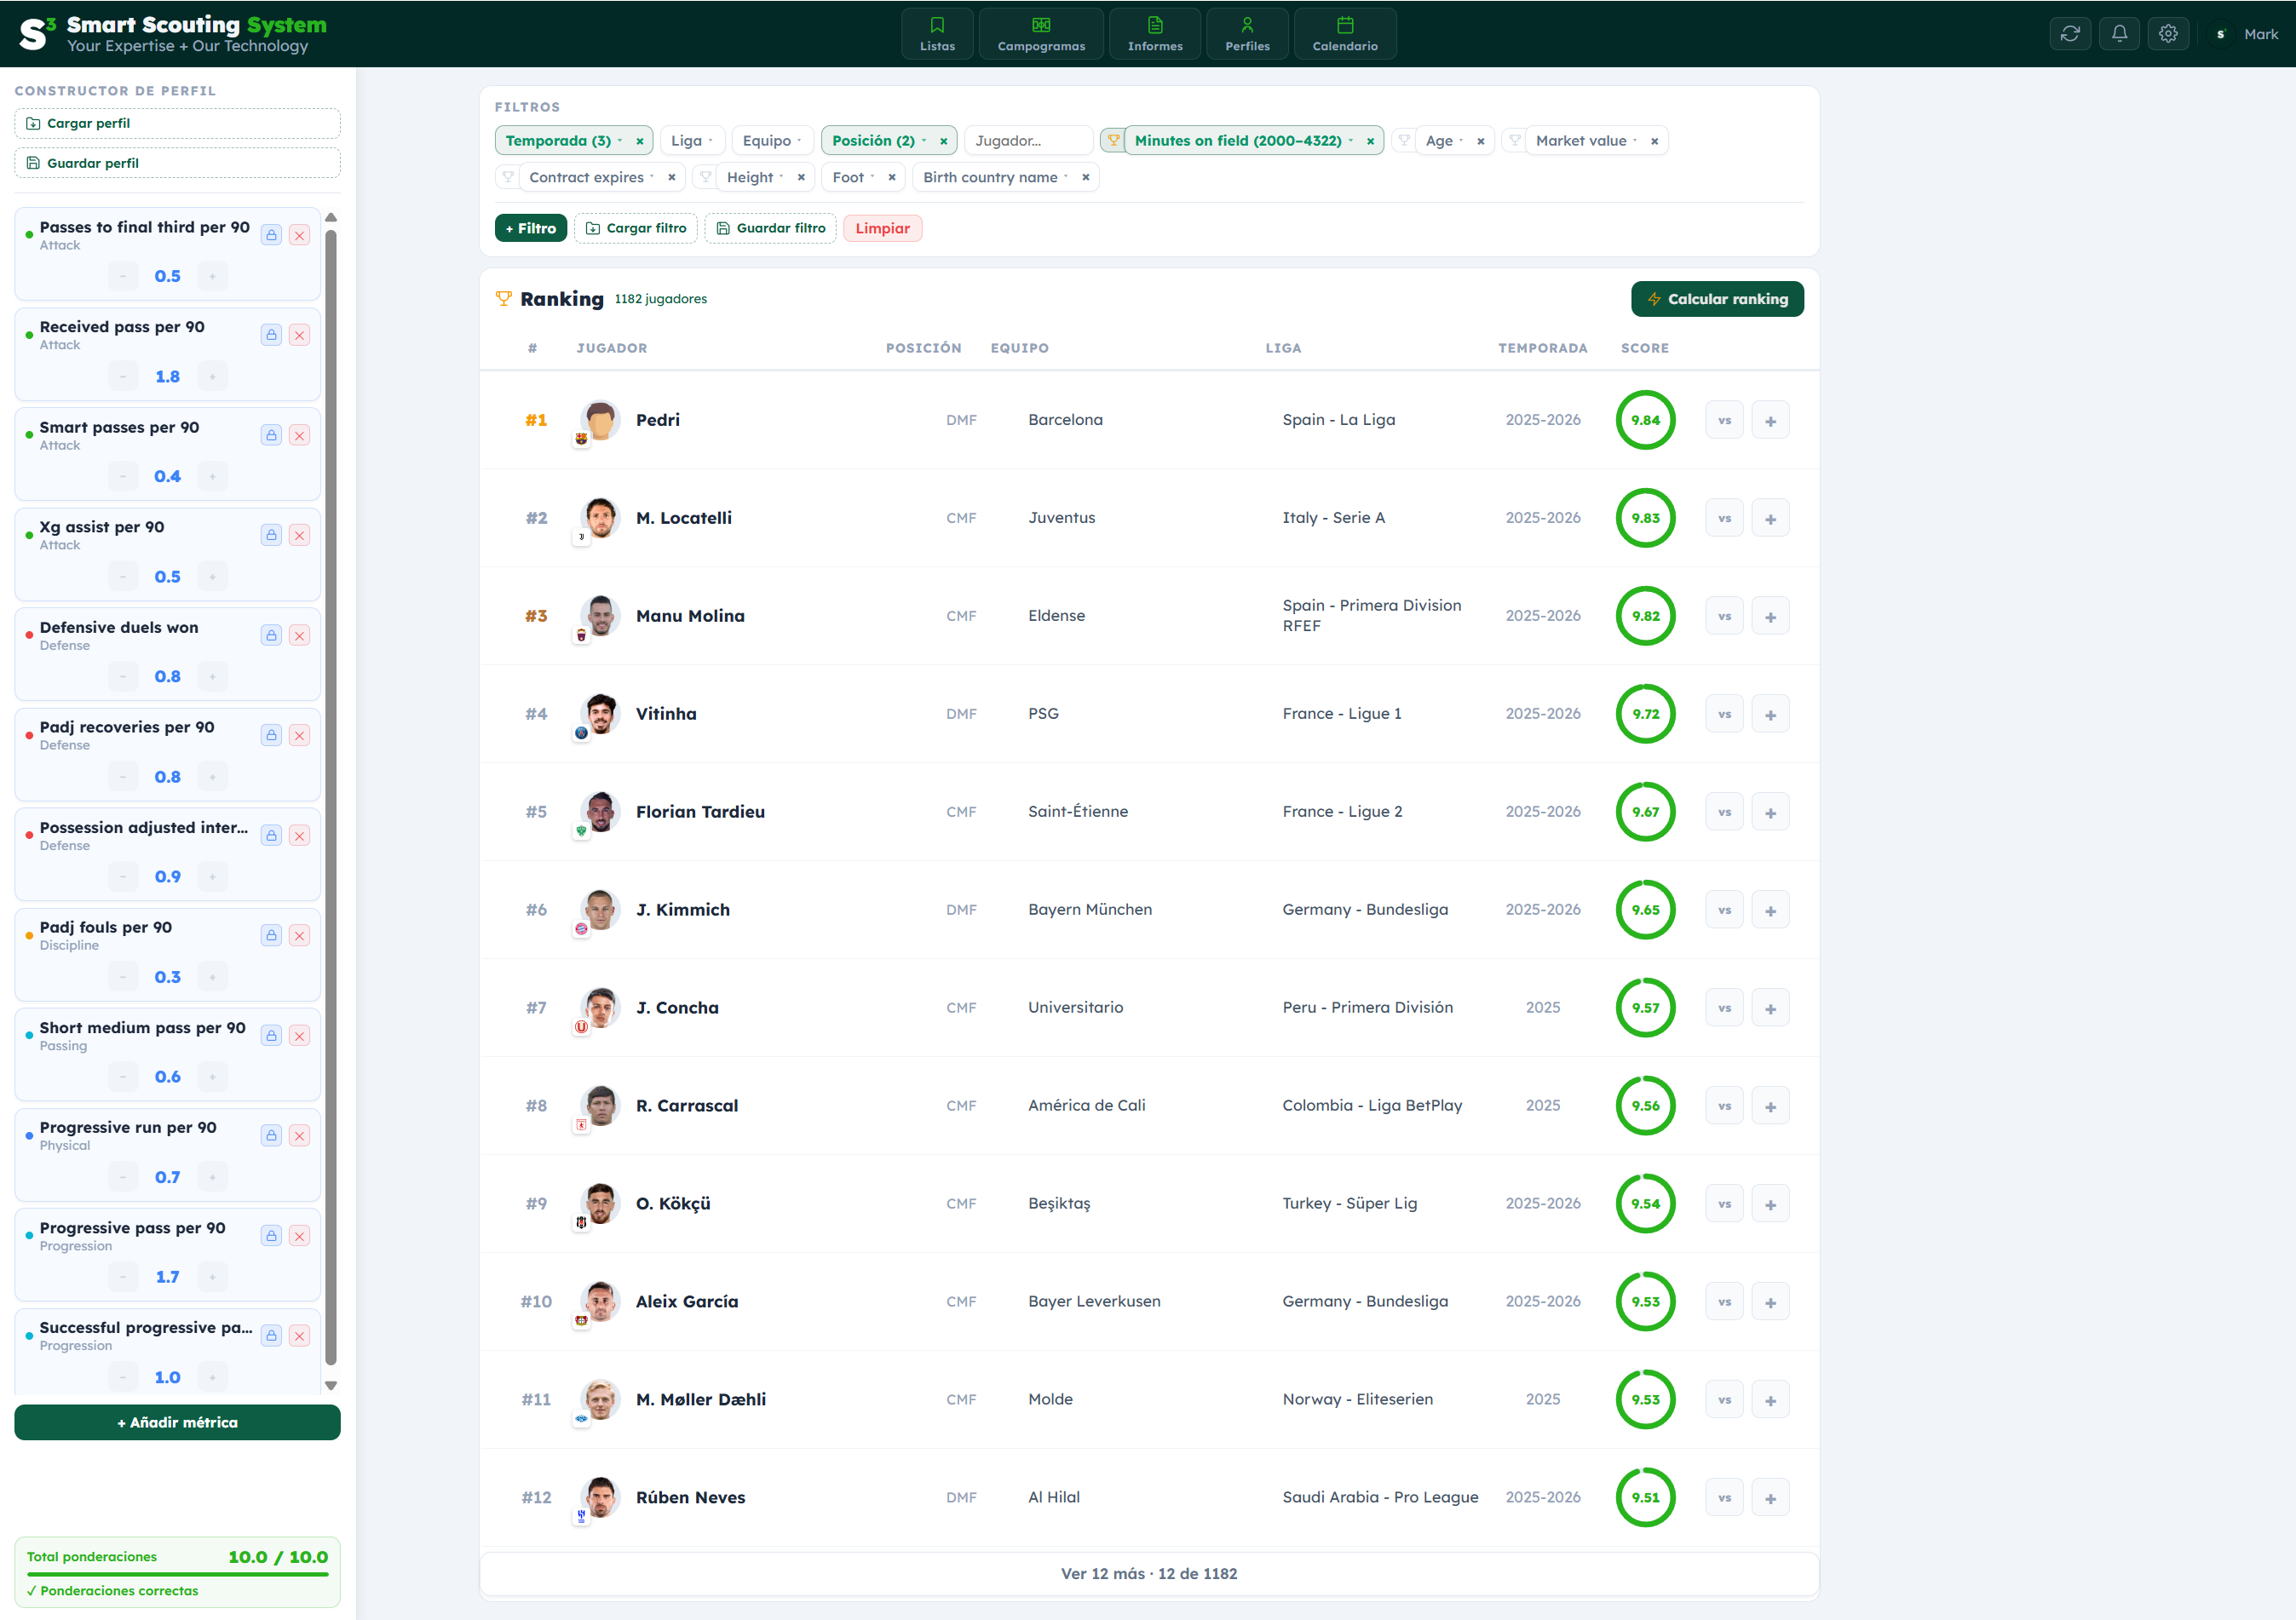Click the Calcular ranking button
2296x1620 pixels.
click(x=1717, y=299)
